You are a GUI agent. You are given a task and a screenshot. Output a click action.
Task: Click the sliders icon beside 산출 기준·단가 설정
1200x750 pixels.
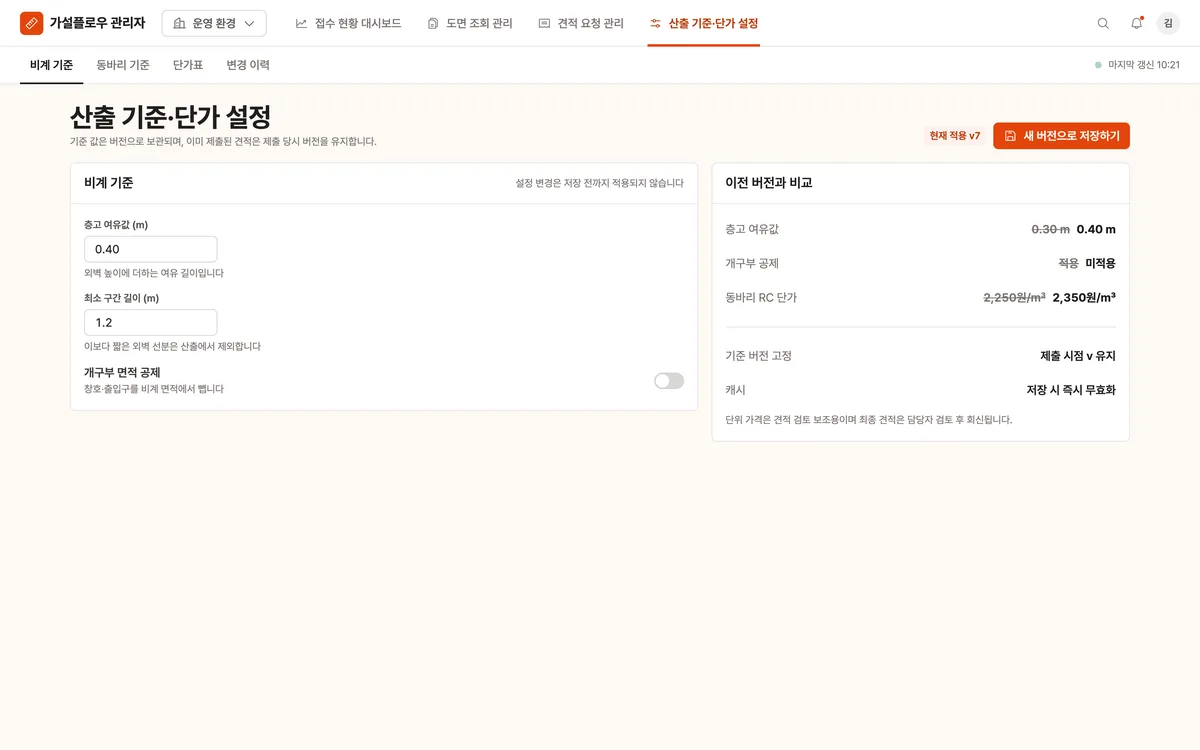point(655,23)
